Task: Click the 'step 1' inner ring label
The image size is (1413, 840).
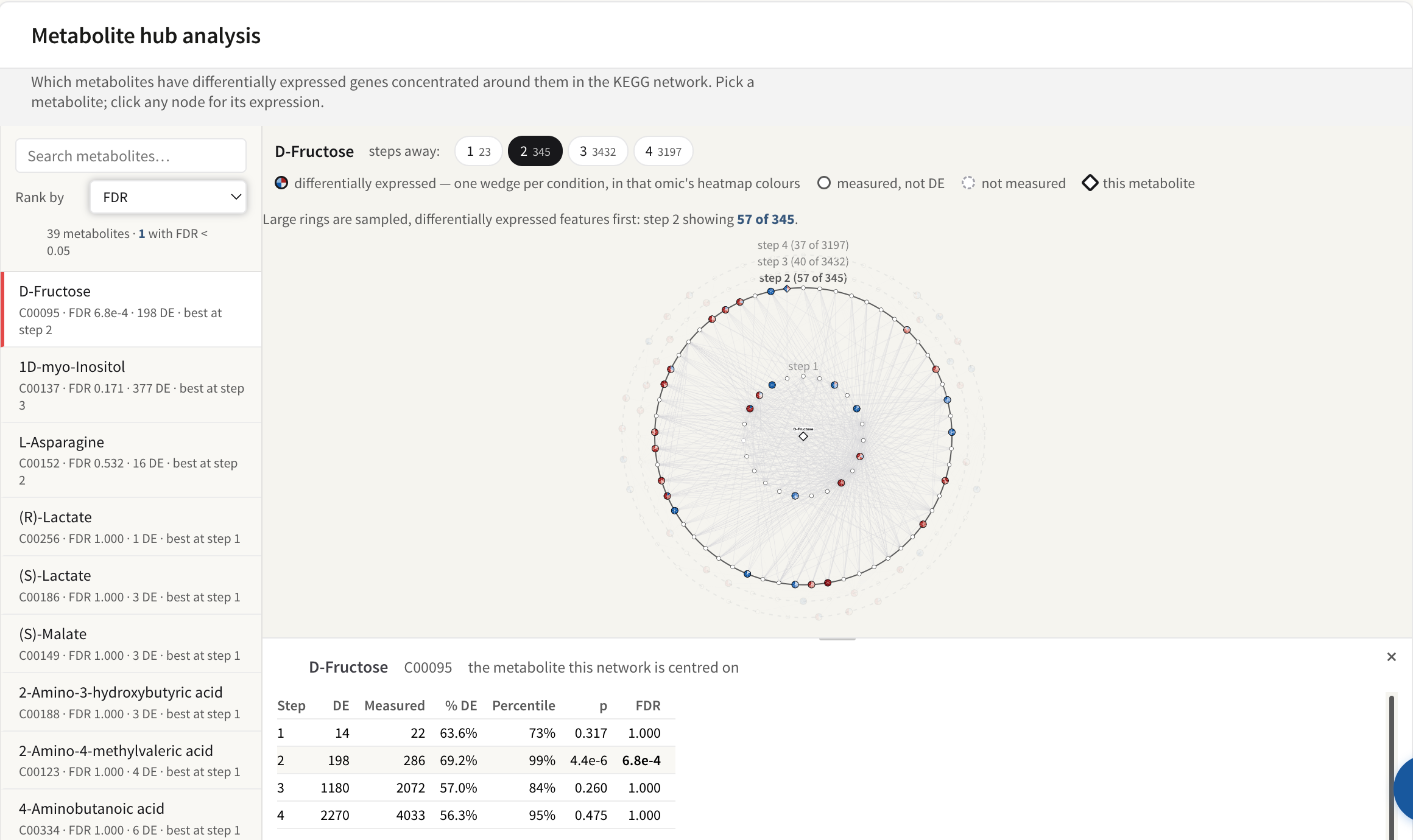Action: coord(803,367)
